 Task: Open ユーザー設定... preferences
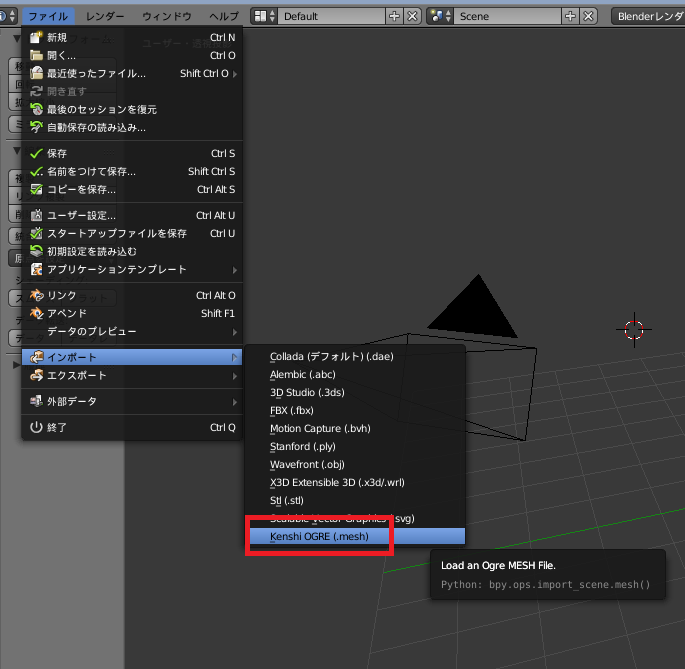132,215
